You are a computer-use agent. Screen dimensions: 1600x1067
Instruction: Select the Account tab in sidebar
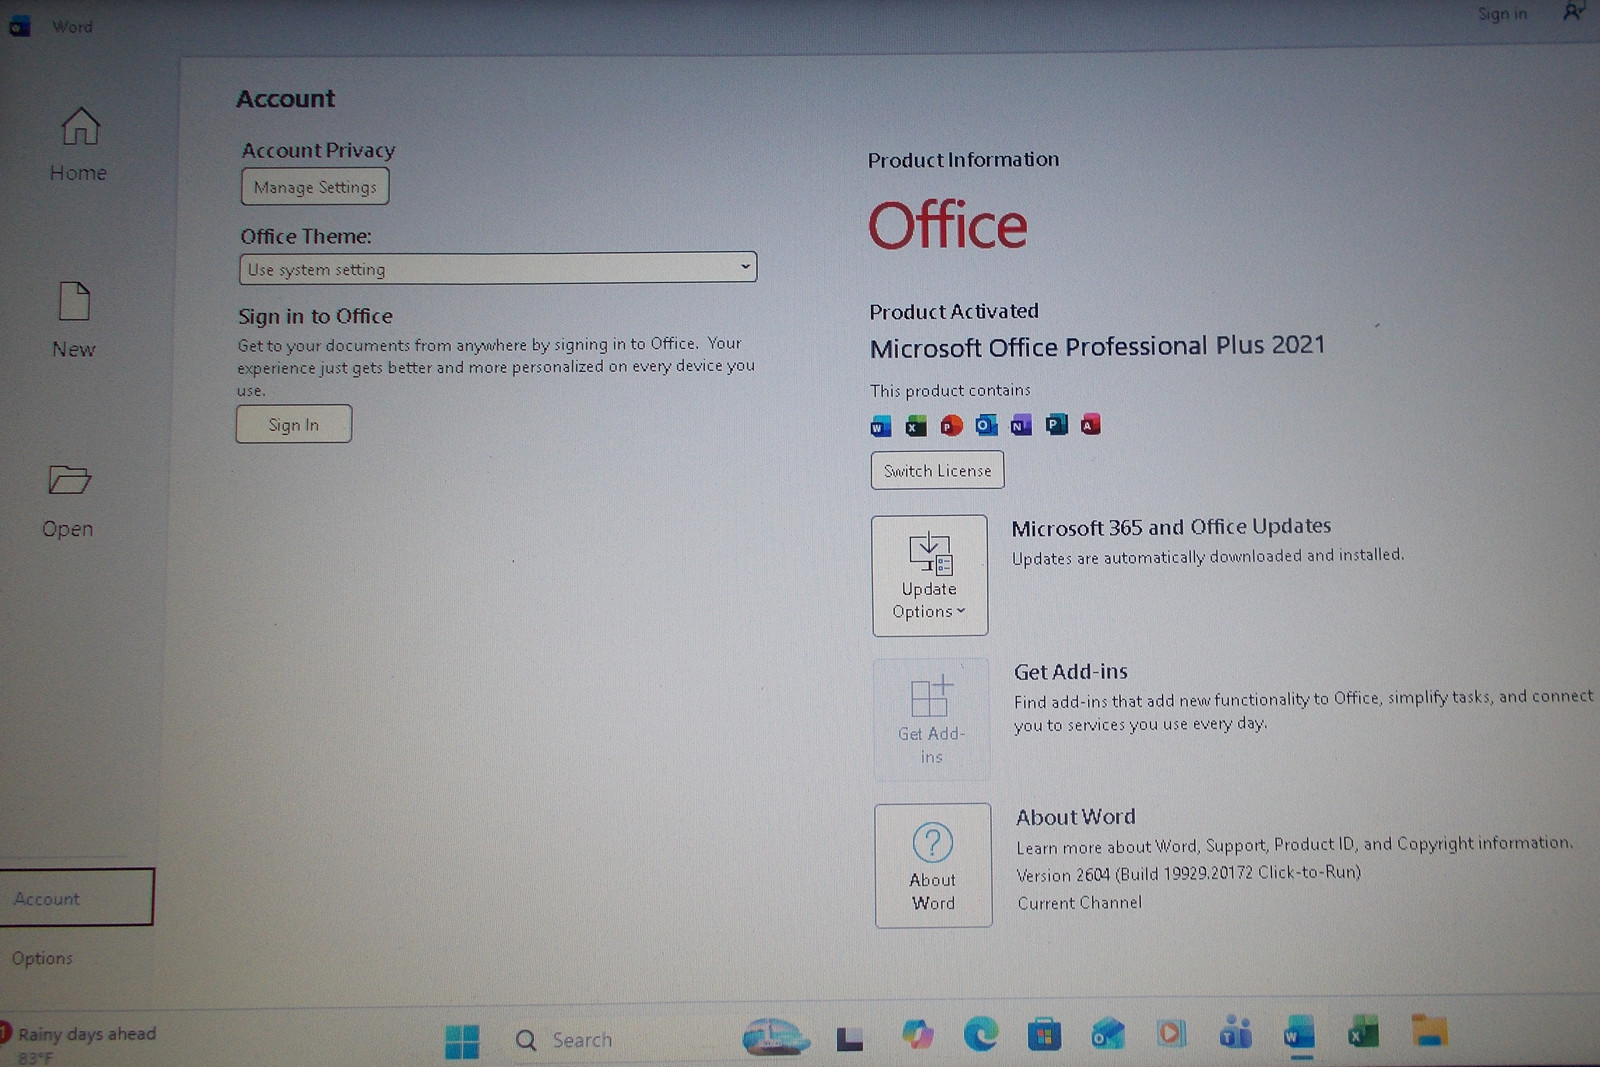77,897
